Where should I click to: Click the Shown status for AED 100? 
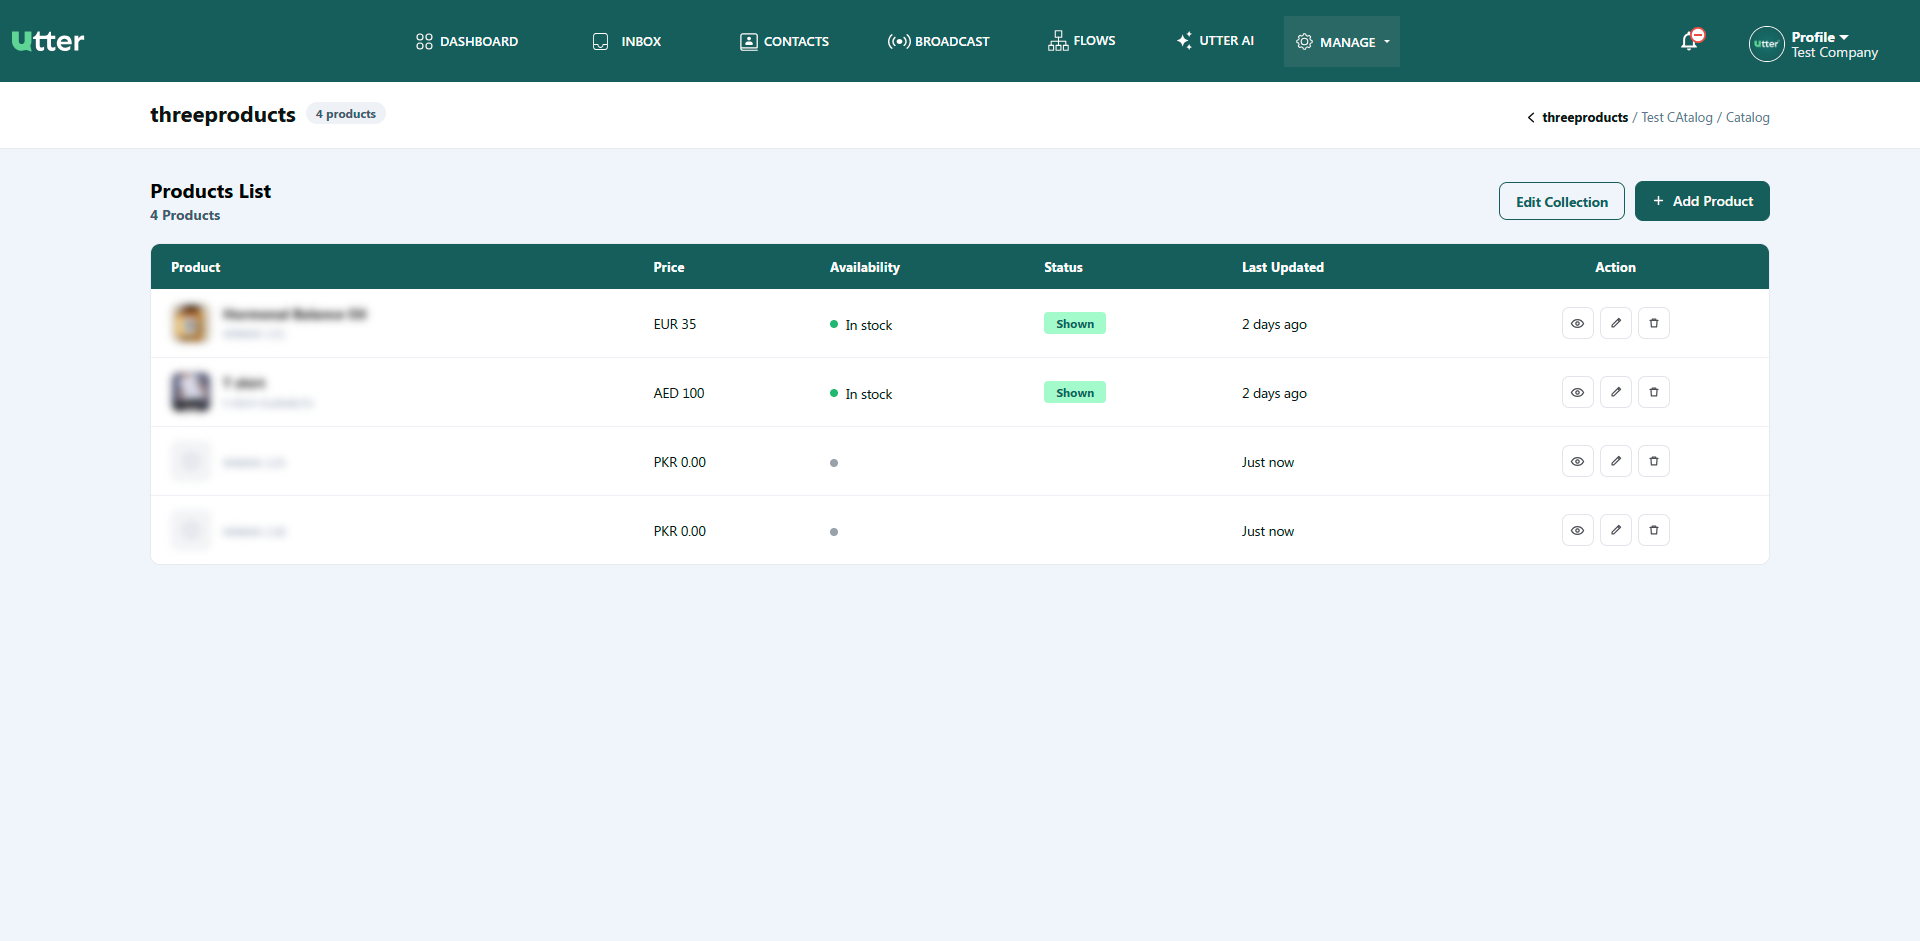1075,393
